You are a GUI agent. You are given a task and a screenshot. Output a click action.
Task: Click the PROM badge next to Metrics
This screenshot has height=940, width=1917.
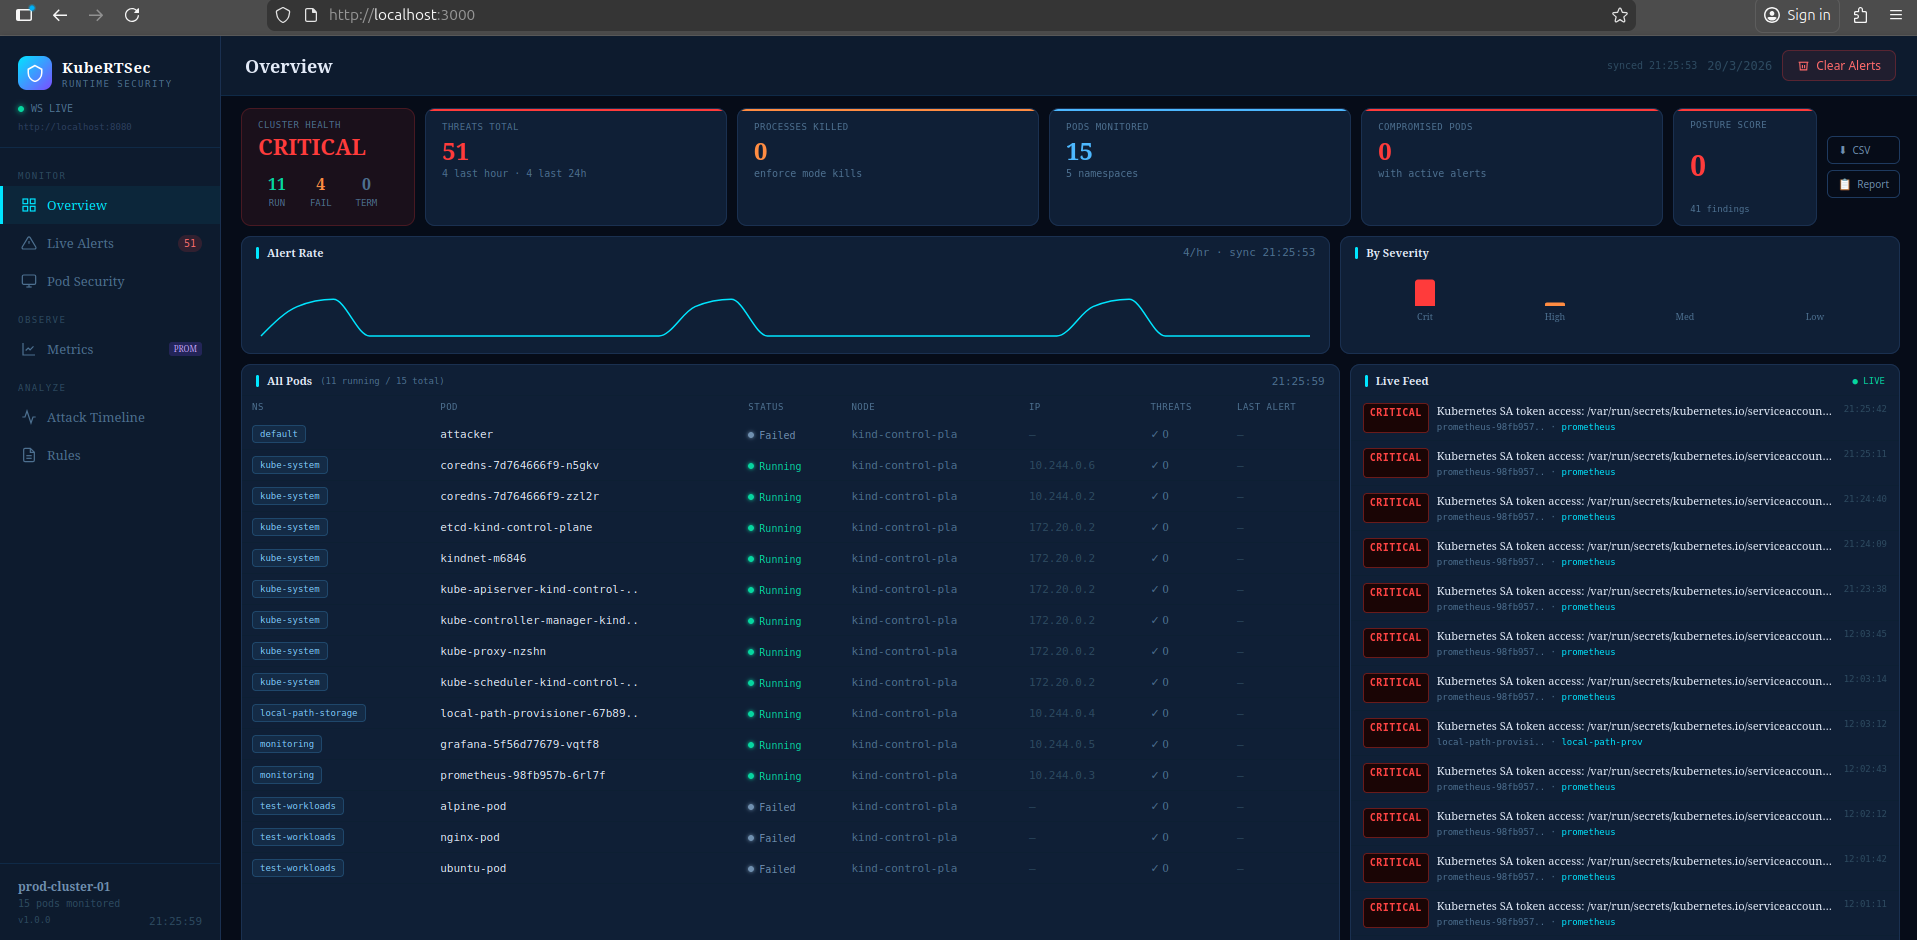coord(185,349)
